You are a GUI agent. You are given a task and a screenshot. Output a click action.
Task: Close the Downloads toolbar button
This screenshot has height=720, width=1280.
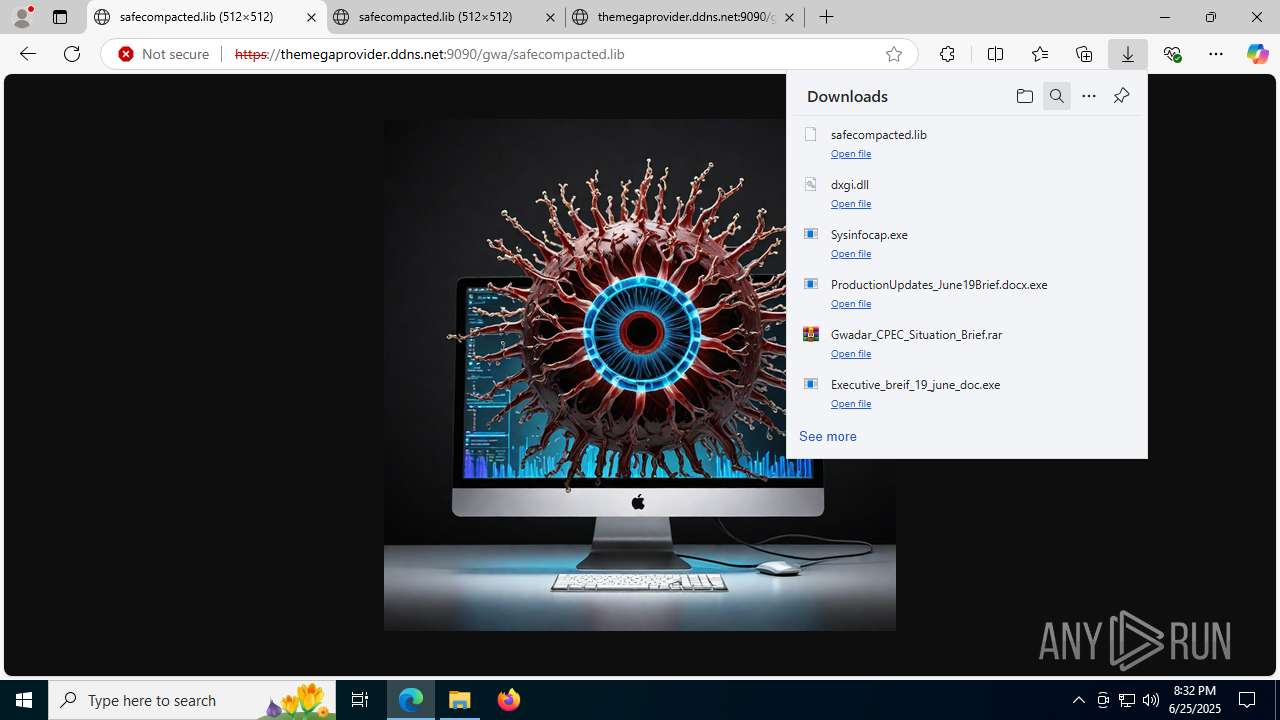point(1128,54)
